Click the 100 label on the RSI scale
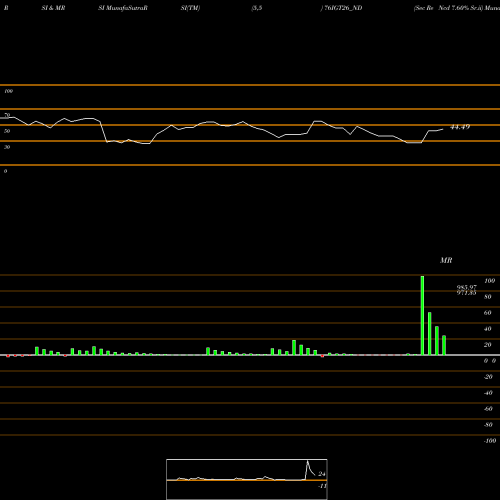This screenshot has width=500, height=500. coord(9,91)
